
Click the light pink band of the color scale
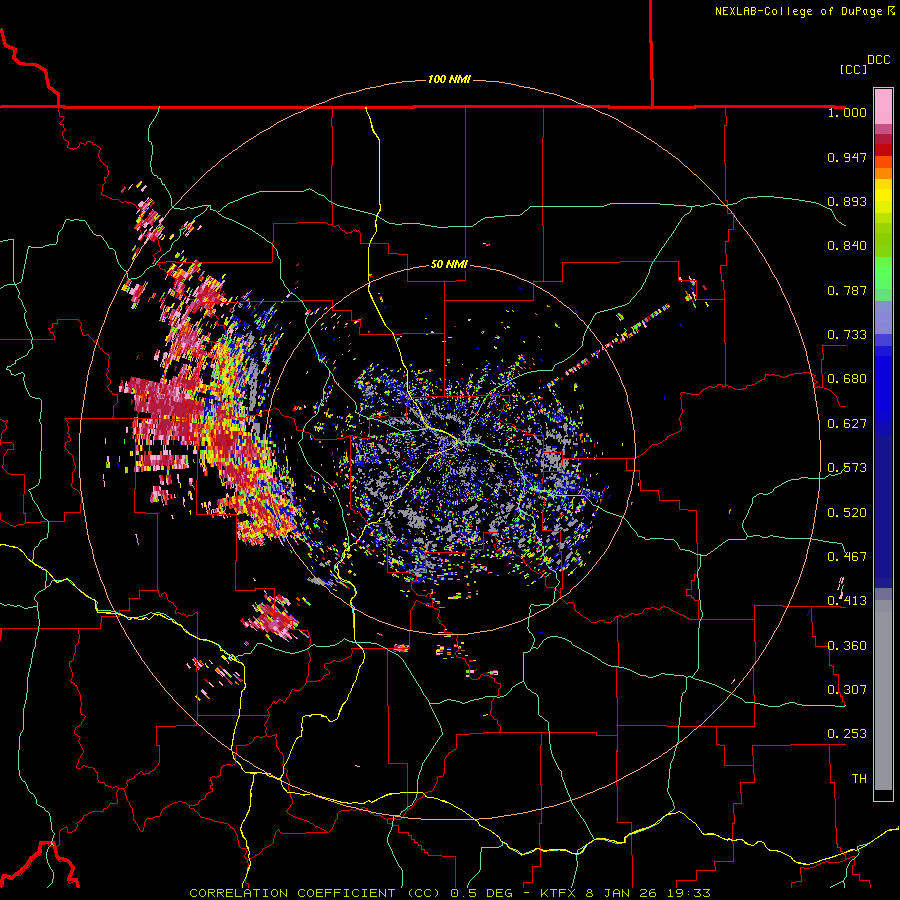[x=883, y=106]
